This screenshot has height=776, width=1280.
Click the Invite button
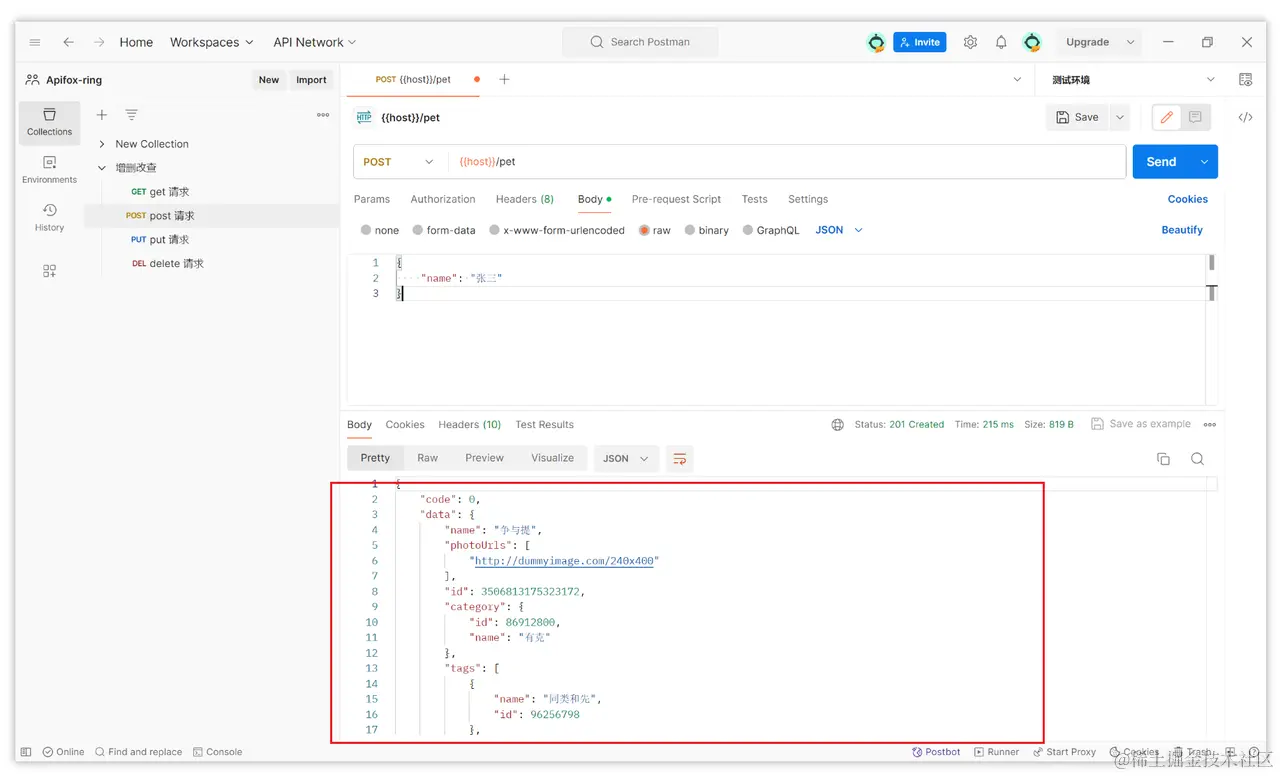coord(920,42)
